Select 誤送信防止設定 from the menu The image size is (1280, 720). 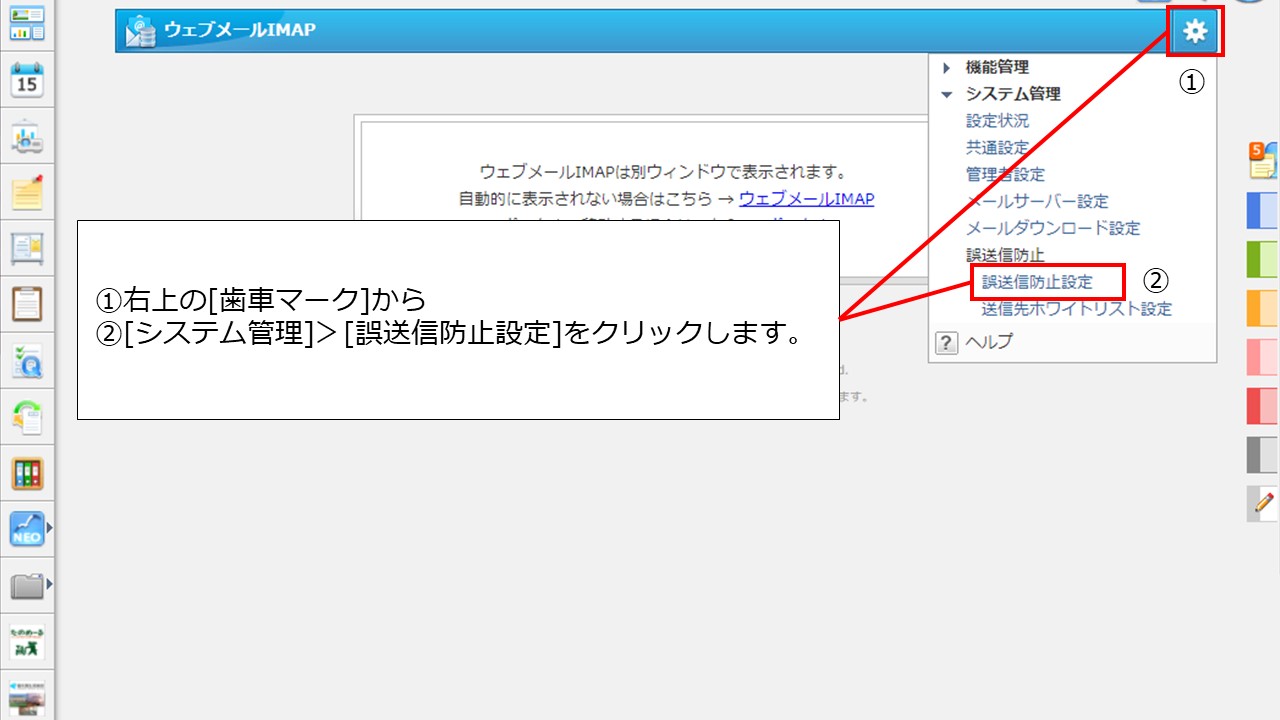pos(1037,282)
